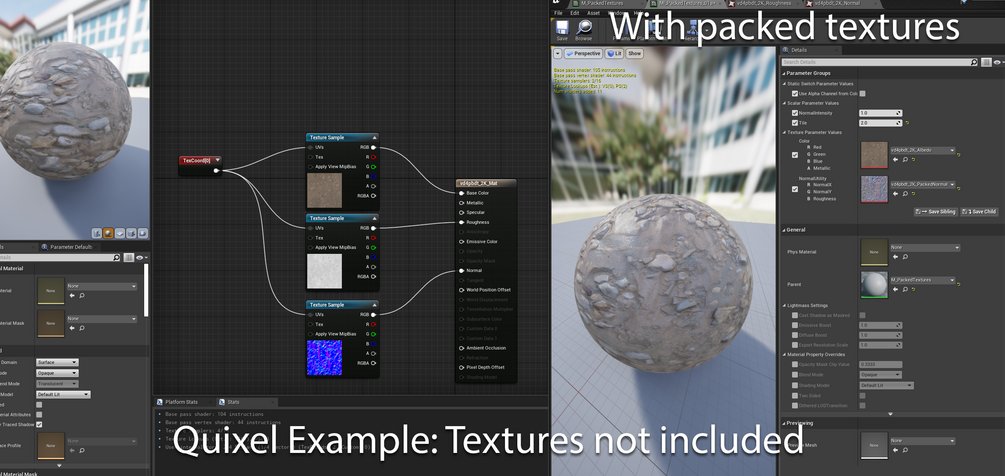Click the TexCoord node output pin
Viewport: 1005px width, 476px height.
coord(216,170)
